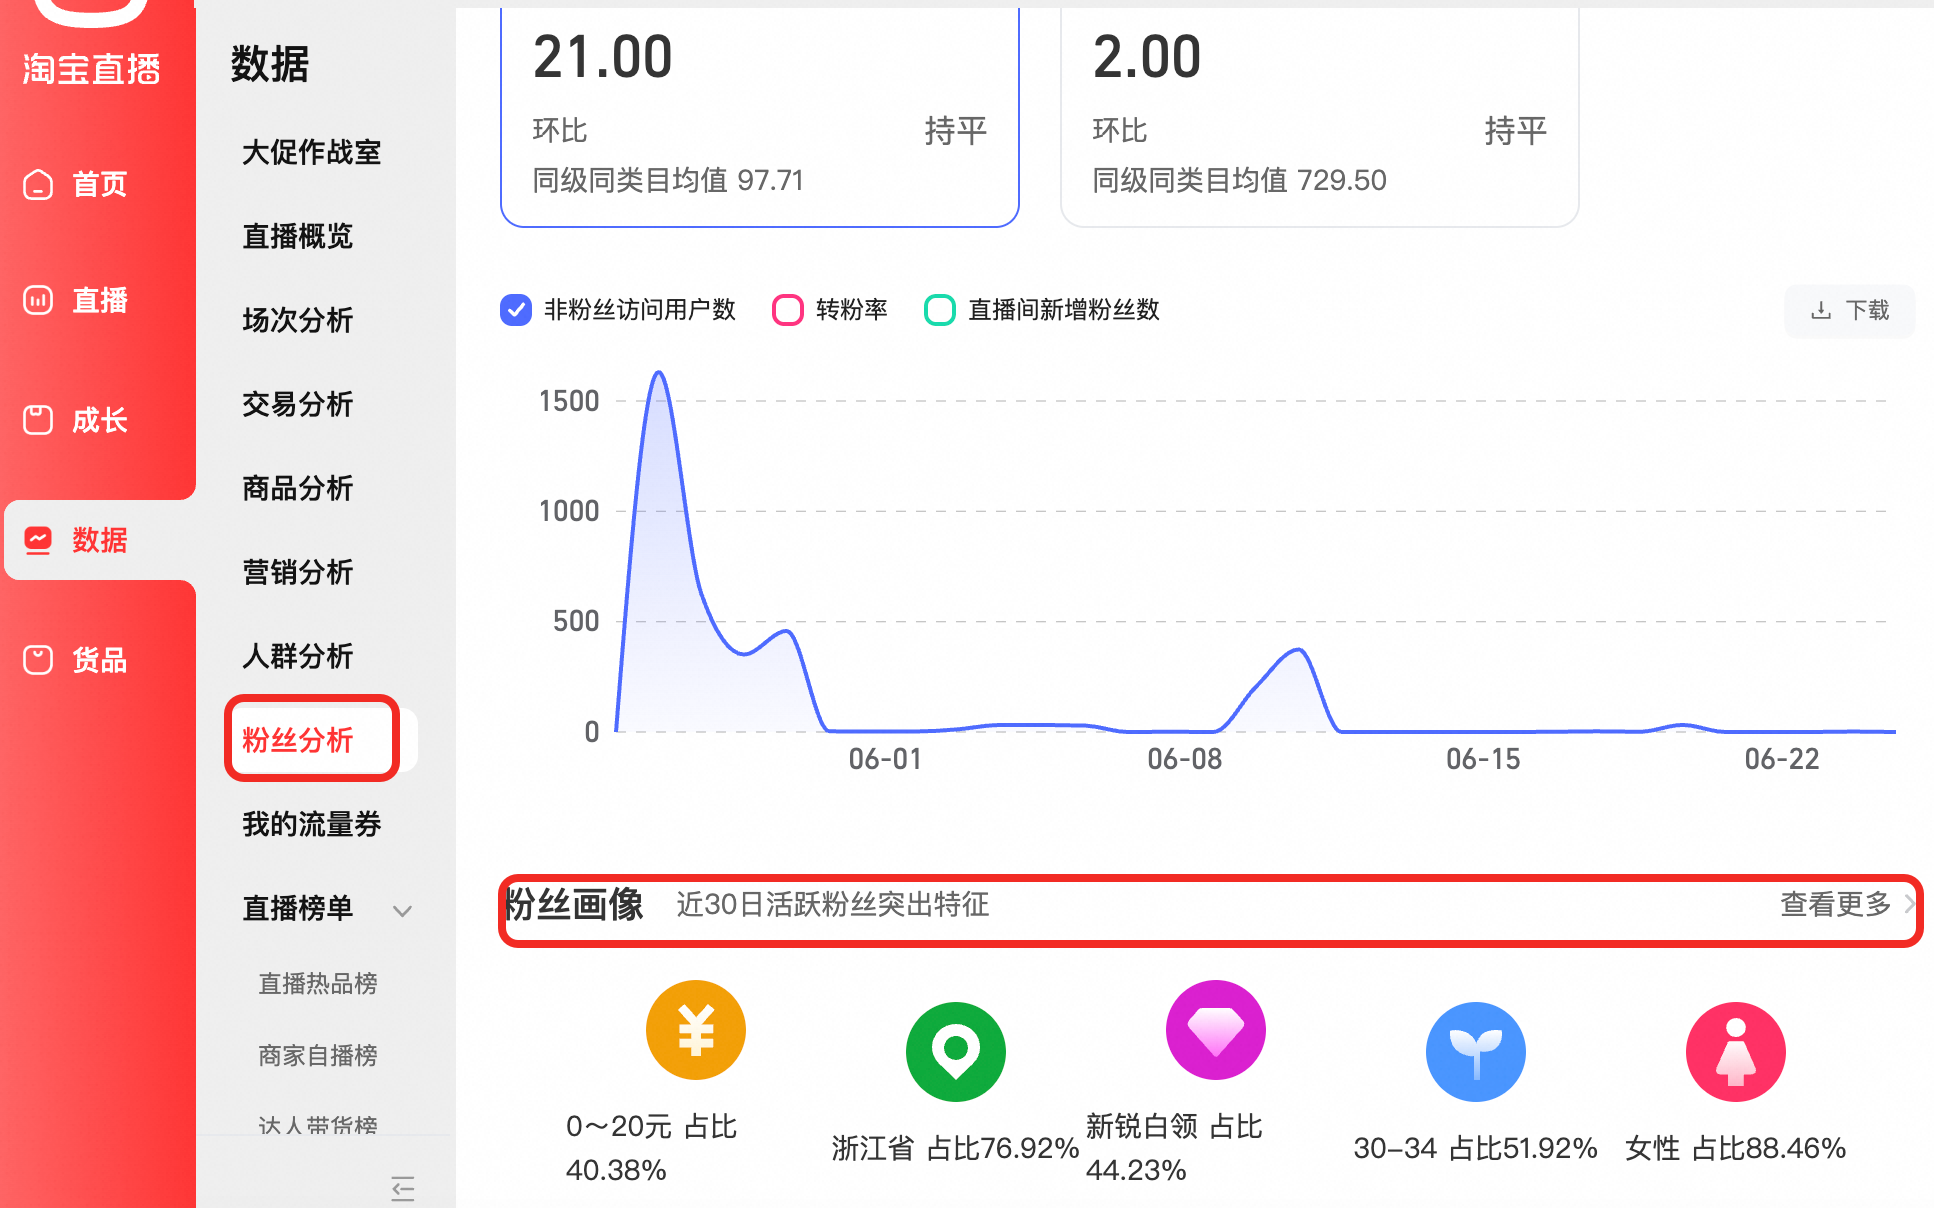The height and width of the screenshot is (1208, 1934).
Task: Click the 06-22 axis label
Action: (x=1782, y=759)
